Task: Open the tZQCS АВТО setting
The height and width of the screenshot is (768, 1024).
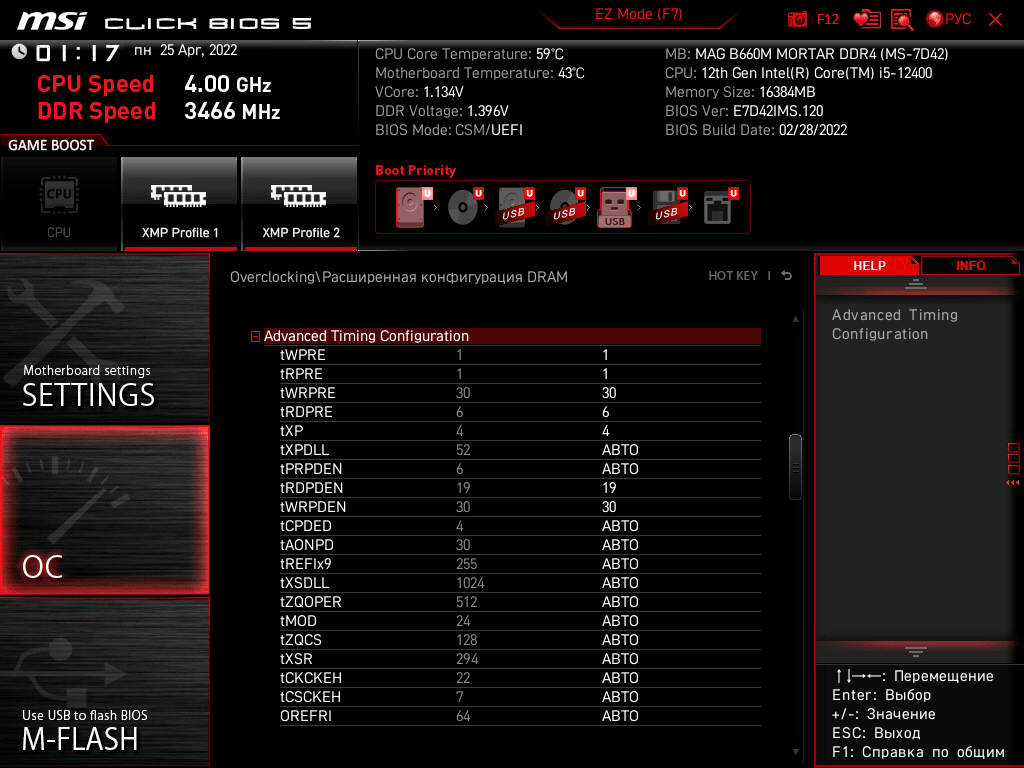Action: (x=620, y=639)
